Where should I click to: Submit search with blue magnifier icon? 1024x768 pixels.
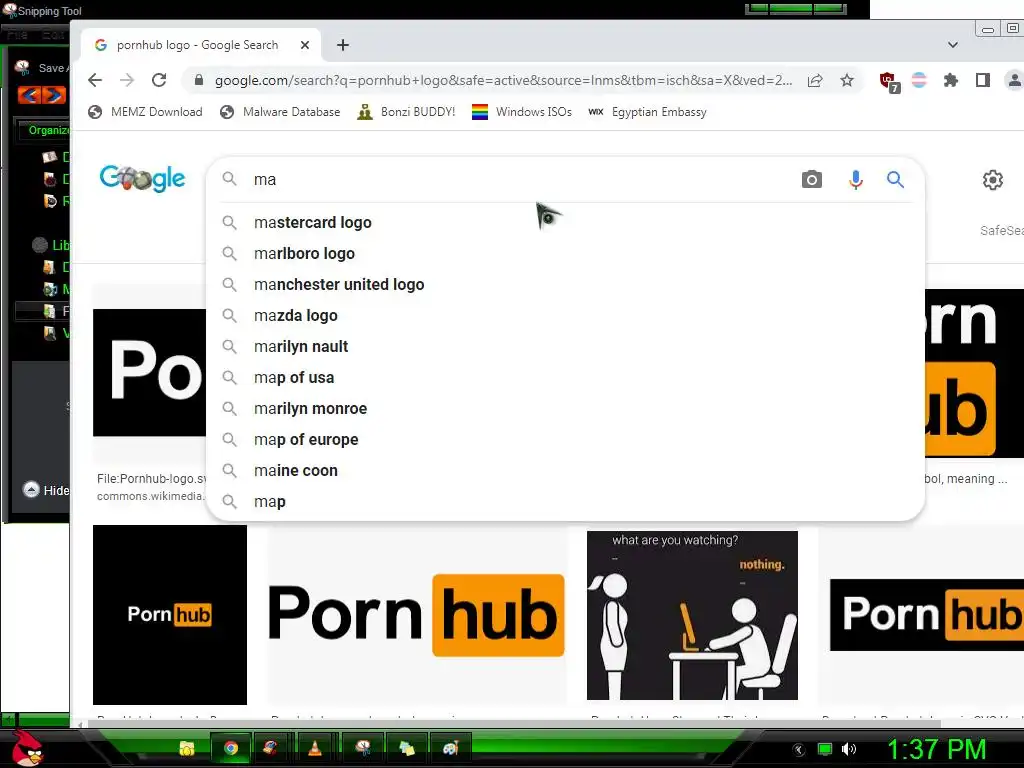895,179
